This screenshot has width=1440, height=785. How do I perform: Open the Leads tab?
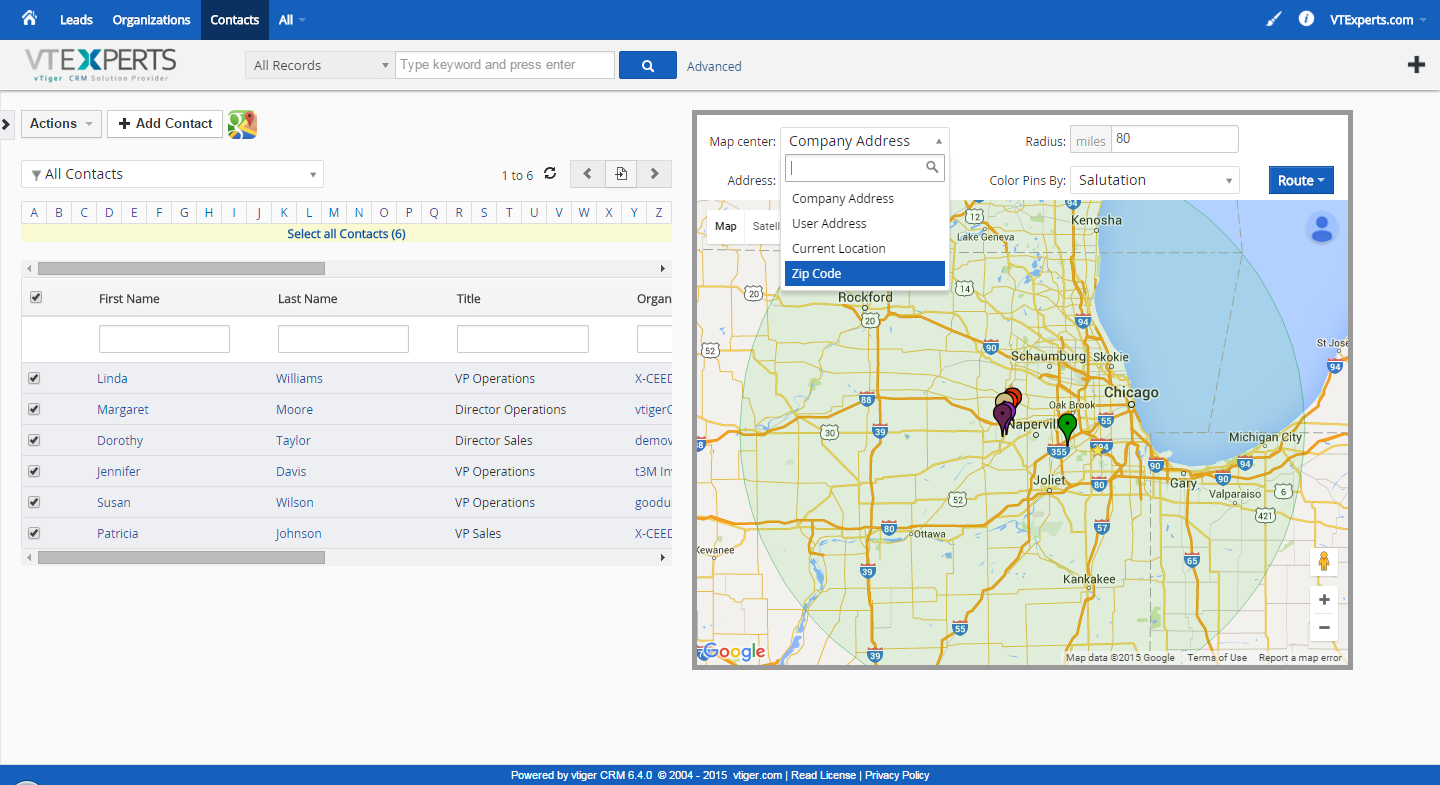[76, 20]
